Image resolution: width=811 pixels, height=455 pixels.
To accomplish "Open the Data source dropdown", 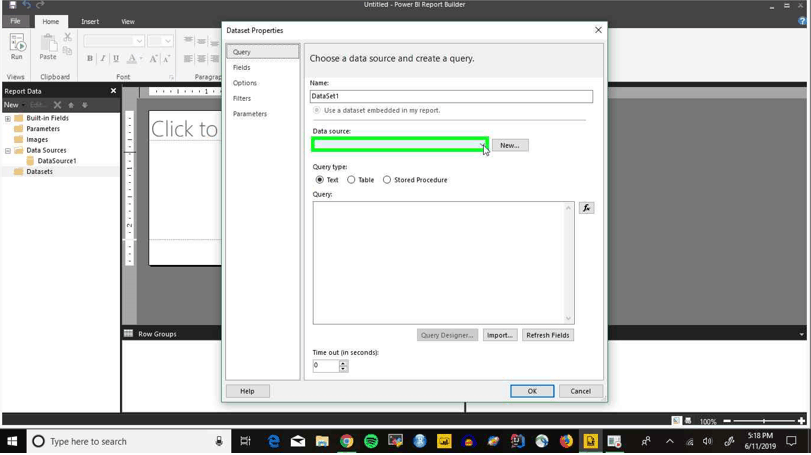I will click(x=400, y=145).
